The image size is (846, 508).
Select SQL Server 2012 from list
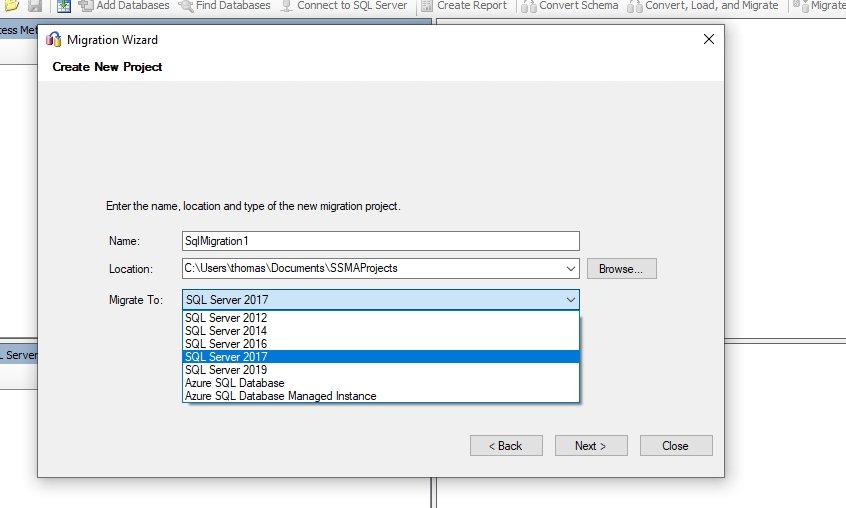click(x=226, y=318)
